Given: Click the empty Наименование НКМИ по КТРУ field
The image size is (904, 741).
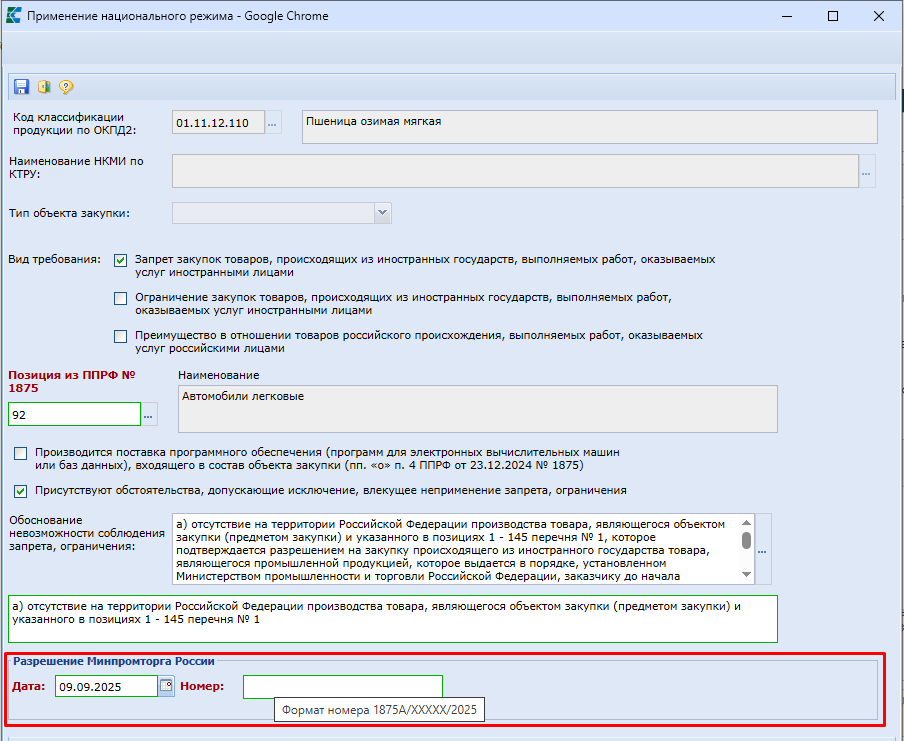Looking at the screenshot, I should 515,171.
